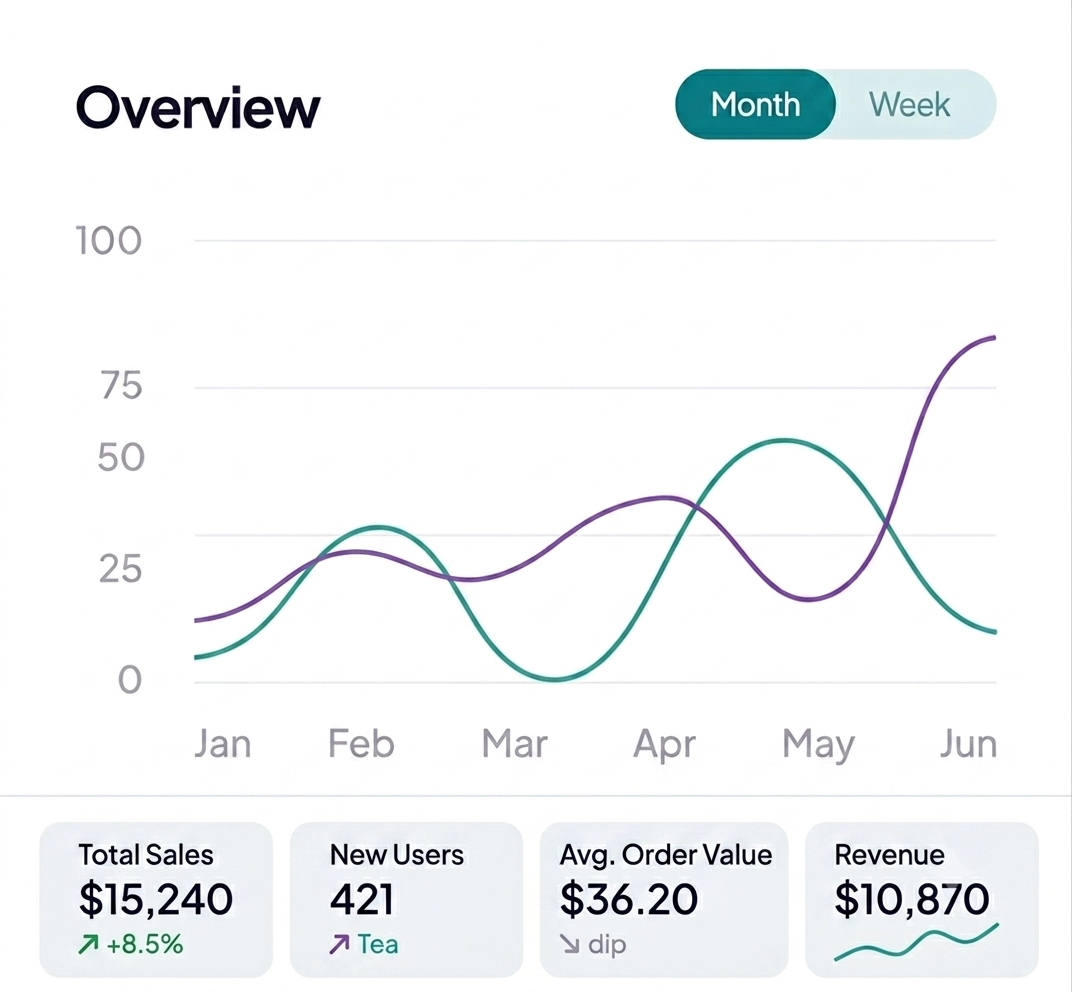Click the gray down arrow beside dip
The image size is (1072, 992).
click(570, 945)
